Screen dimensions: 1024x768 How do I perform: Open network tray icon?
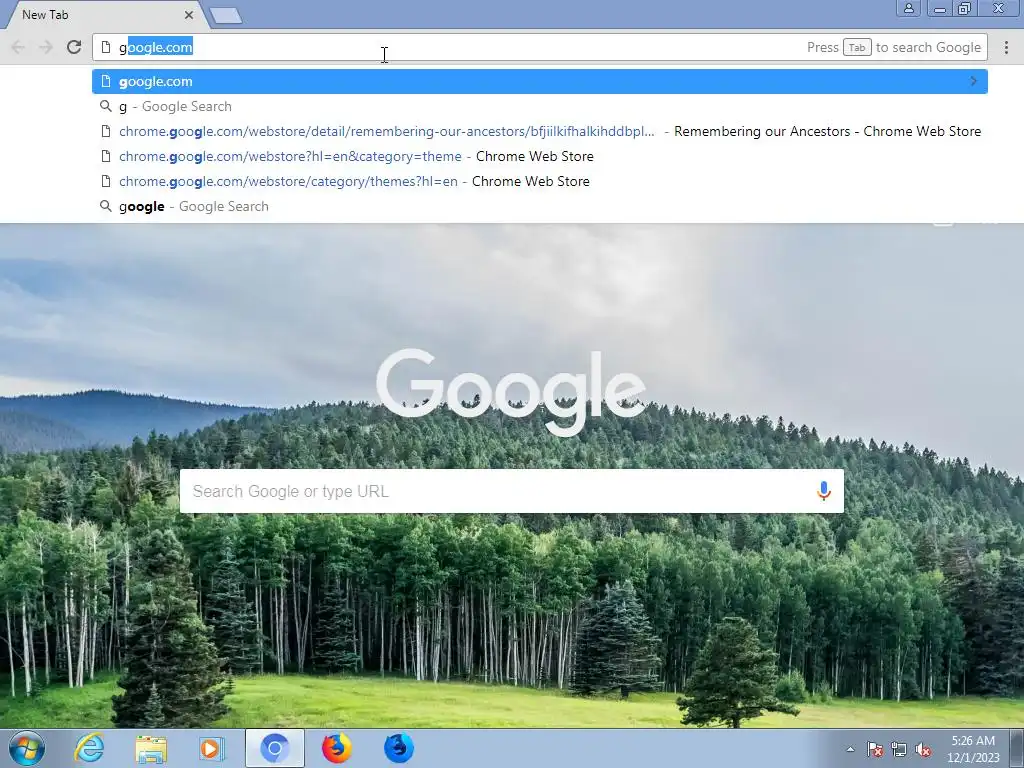click(x=899, y=749)
